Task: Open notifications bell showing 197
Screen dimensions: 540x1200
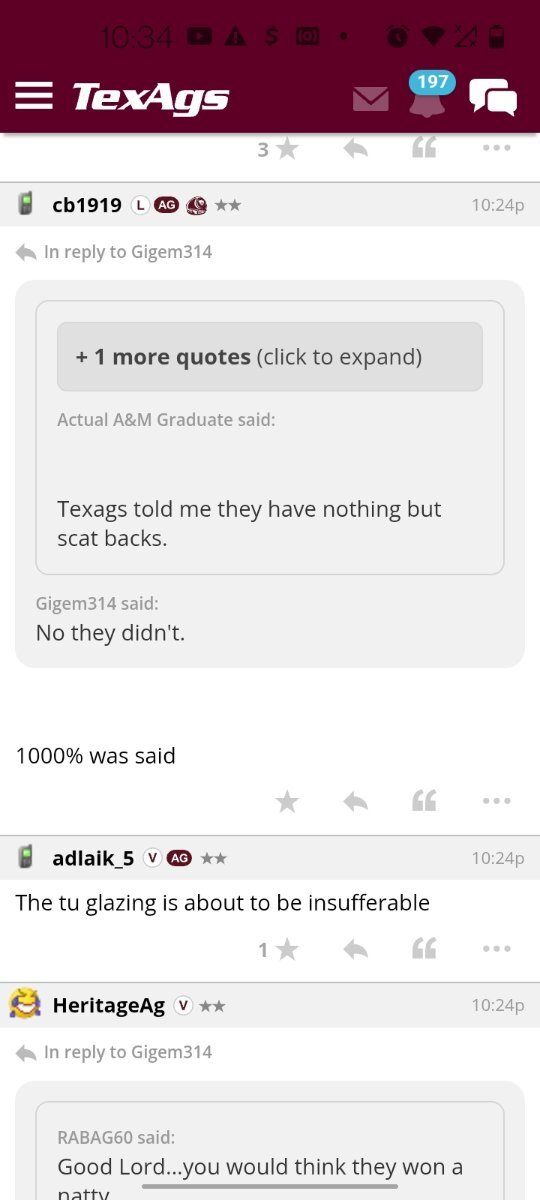Action: [428, 95]
